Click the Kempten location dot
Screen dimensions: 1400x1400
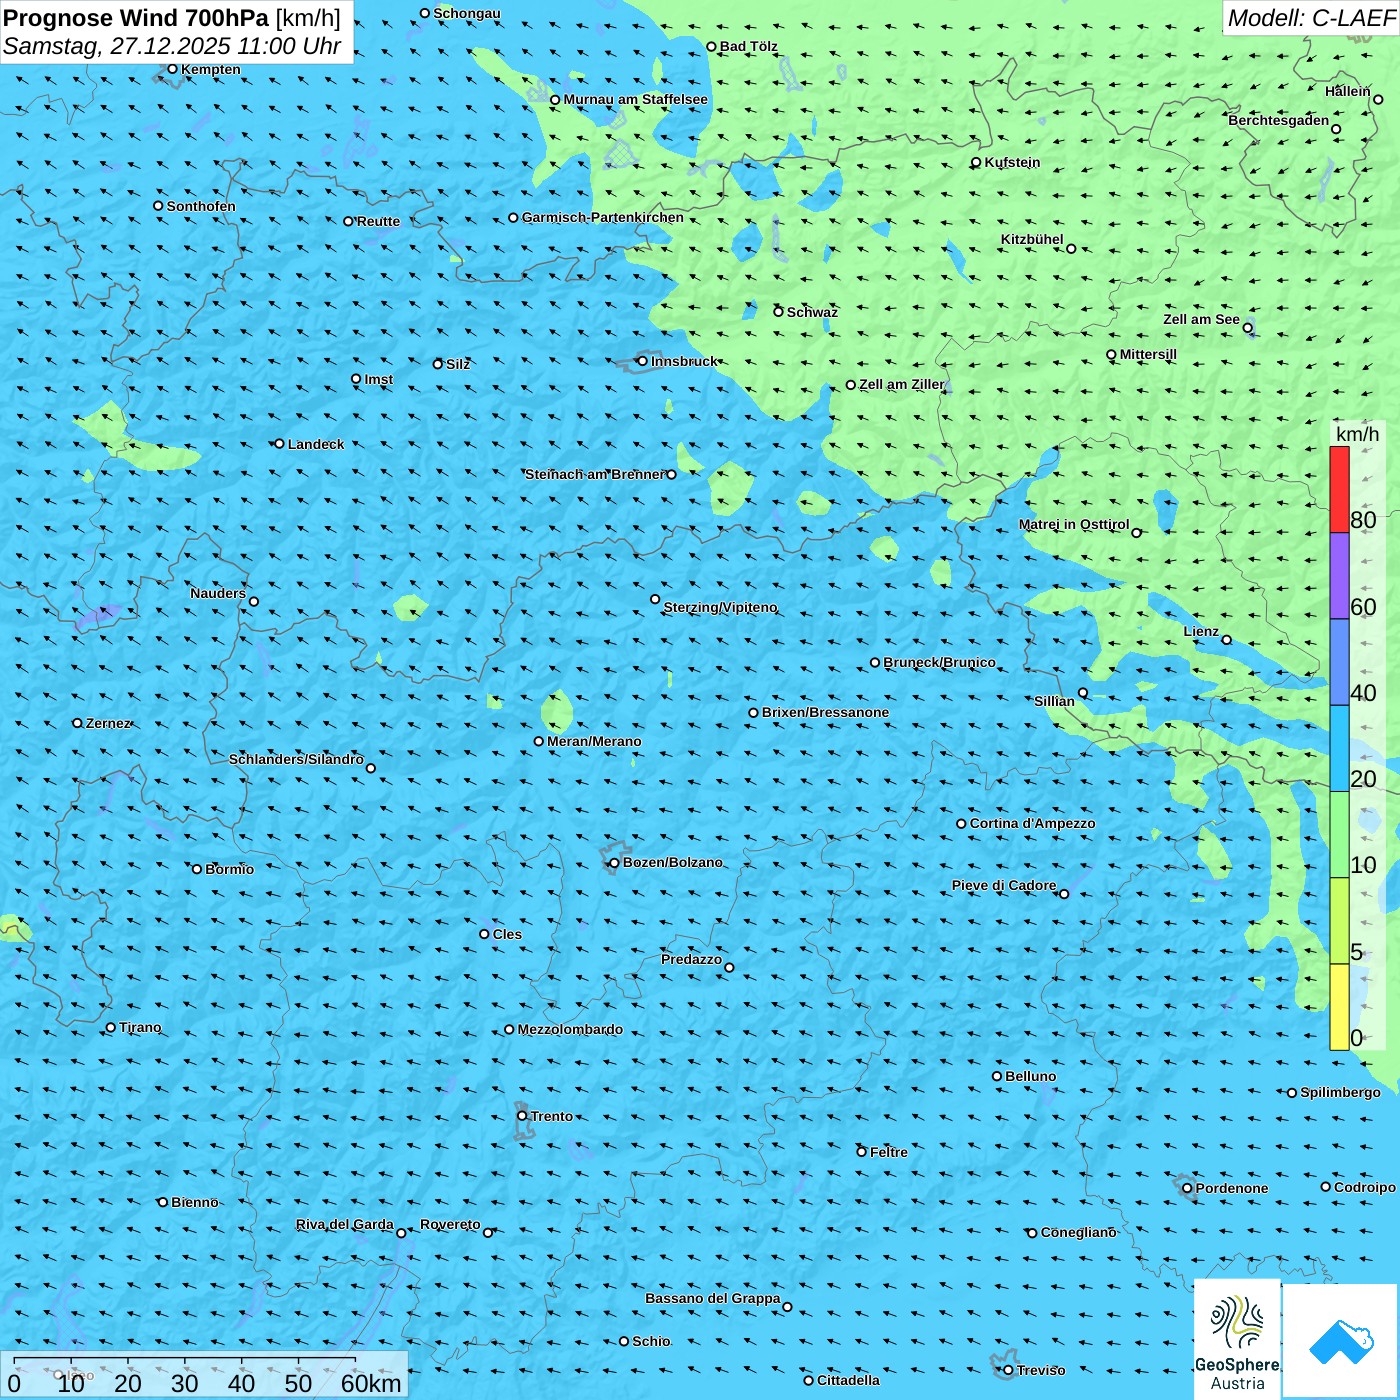(172, 69)
